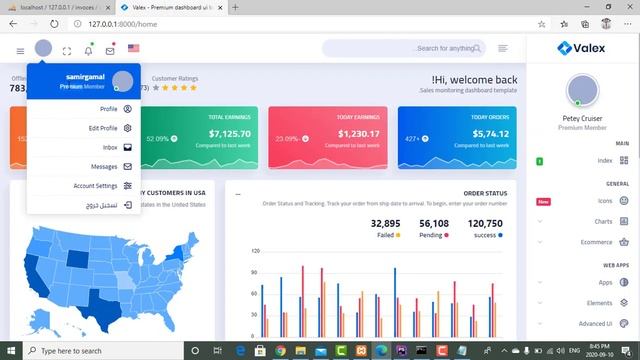
Task: Click the Pending legend red dot
Action: tap(447, 235)
